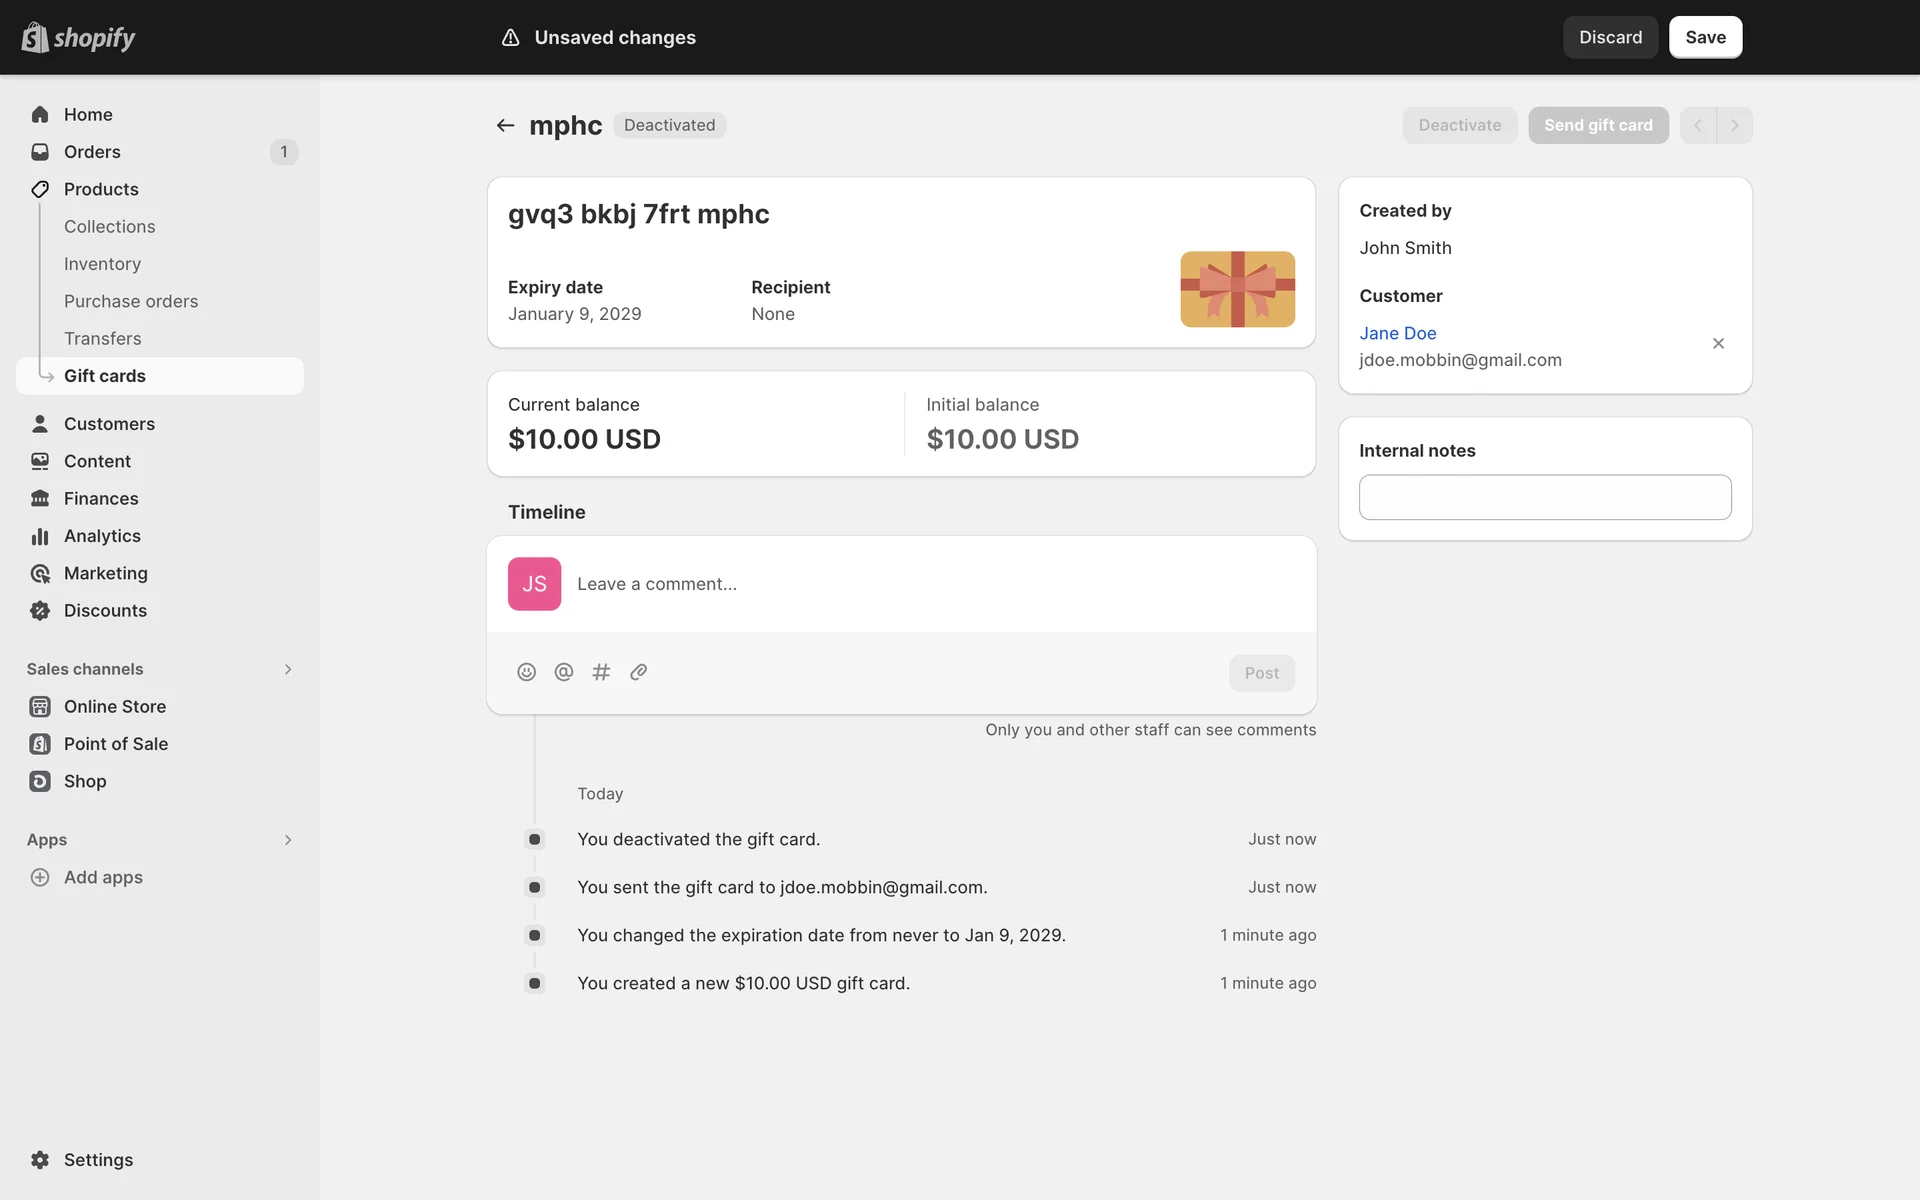Open Discounts in the sidebar
Screen dimensions: 1920x1200
105,611
